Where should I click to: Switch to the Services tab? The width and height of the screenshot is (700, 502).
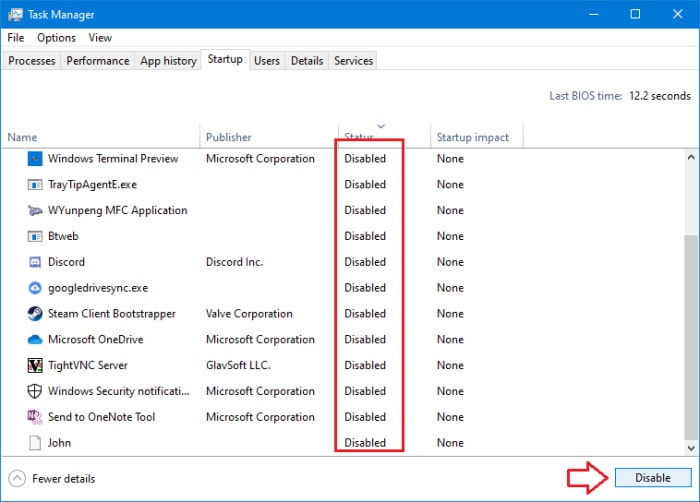coord(353,61)
